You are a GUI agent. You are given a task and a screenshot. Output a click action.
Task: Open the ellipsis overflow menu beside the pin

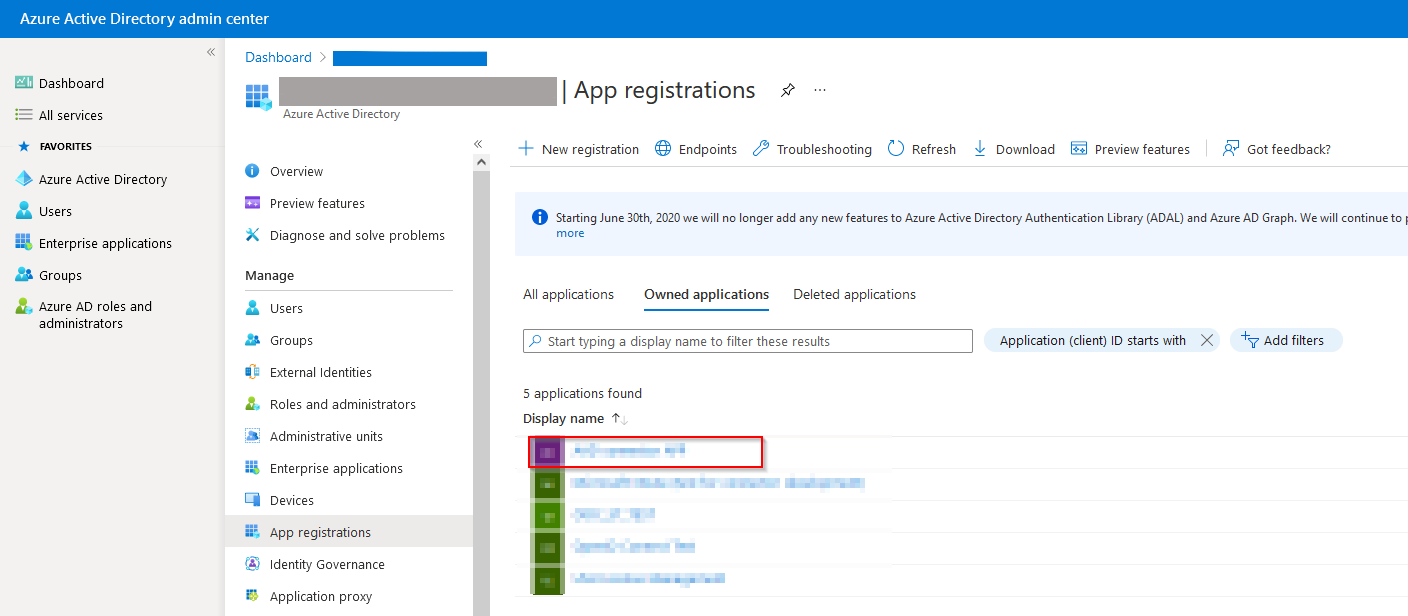click(819, 90)
